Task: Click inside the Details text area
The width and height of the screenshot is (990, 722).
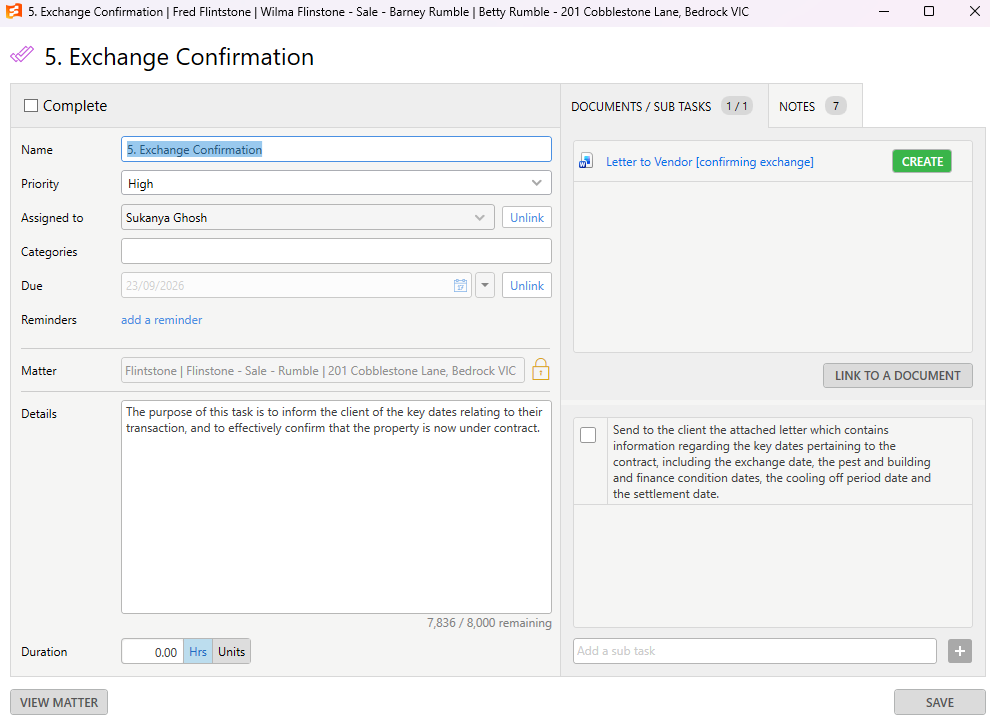Action: click(x=336, y=507)
